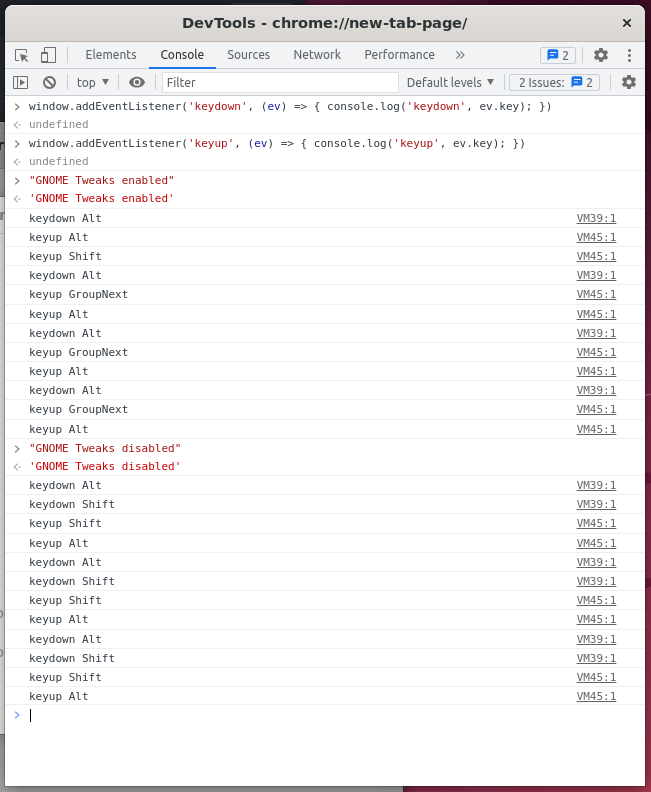
Task: Open VM45:1 link beside first keyup Shift
Action: tap(596, 257)
